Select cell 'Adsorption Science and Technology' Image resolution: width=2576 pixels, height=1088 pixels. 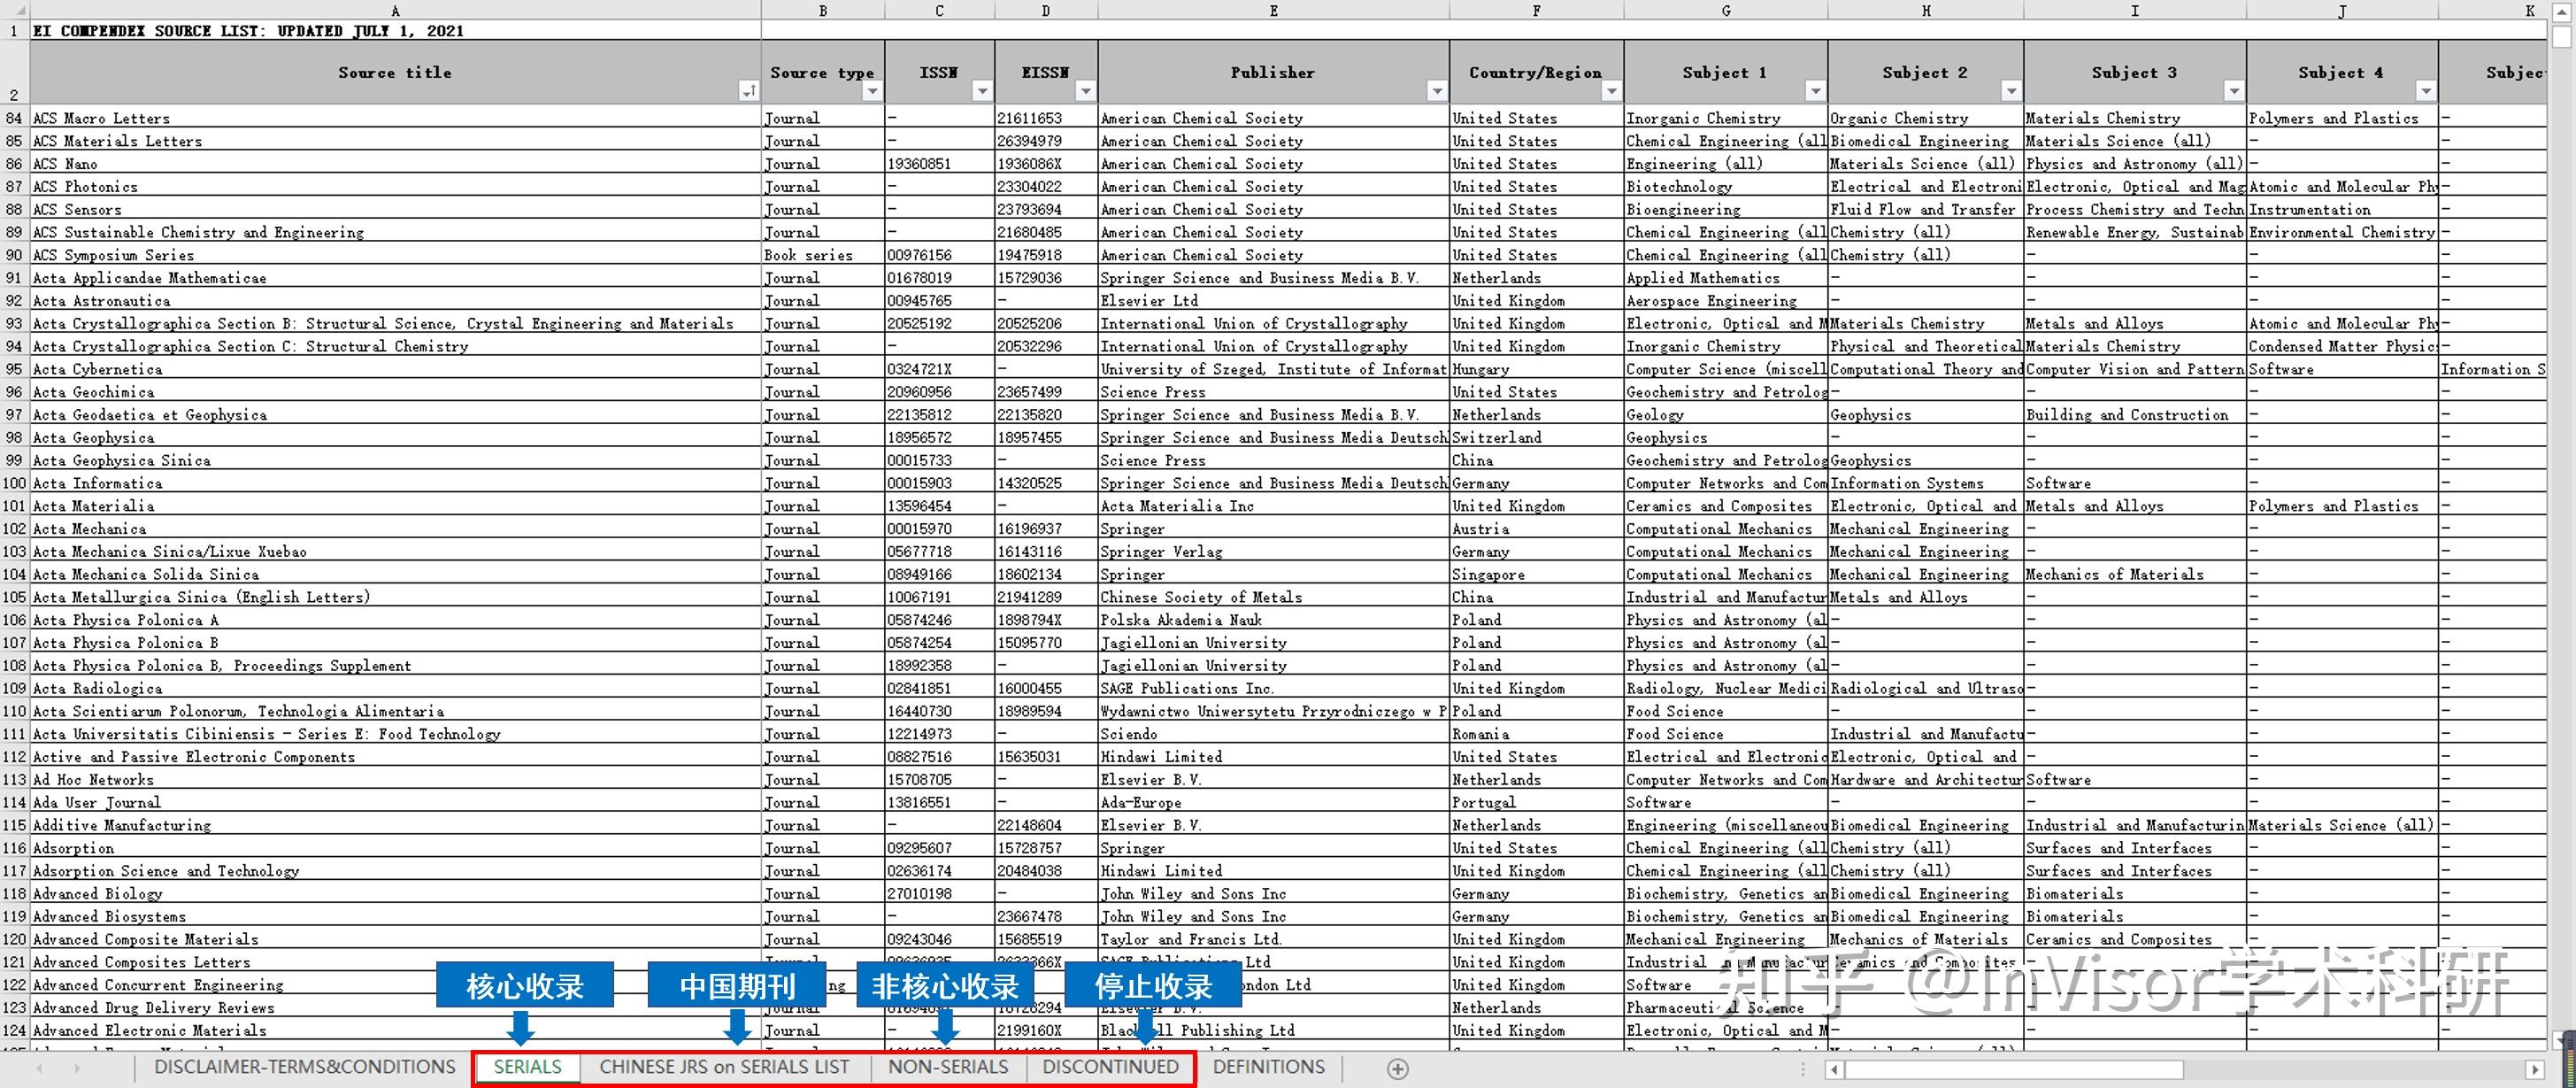tap(395, 871)
